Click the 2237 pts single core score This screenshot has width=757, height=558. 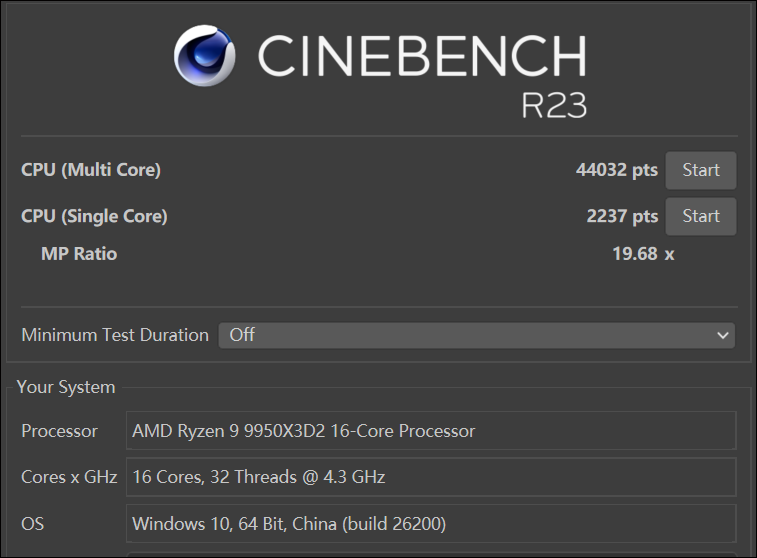pyautogui.click(x=622, y=216)
